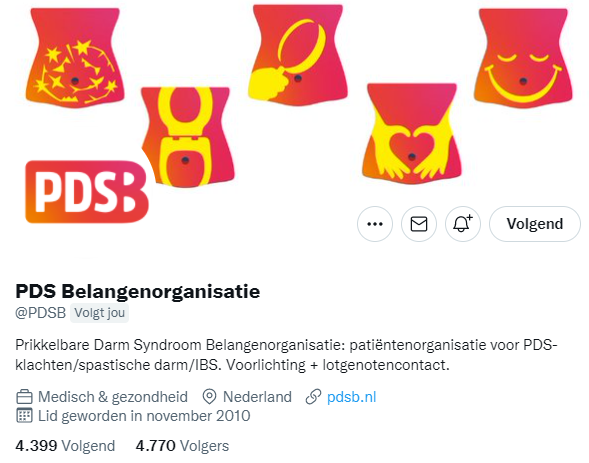Click the calendar icon by Lid geworden

click(24, 416)
